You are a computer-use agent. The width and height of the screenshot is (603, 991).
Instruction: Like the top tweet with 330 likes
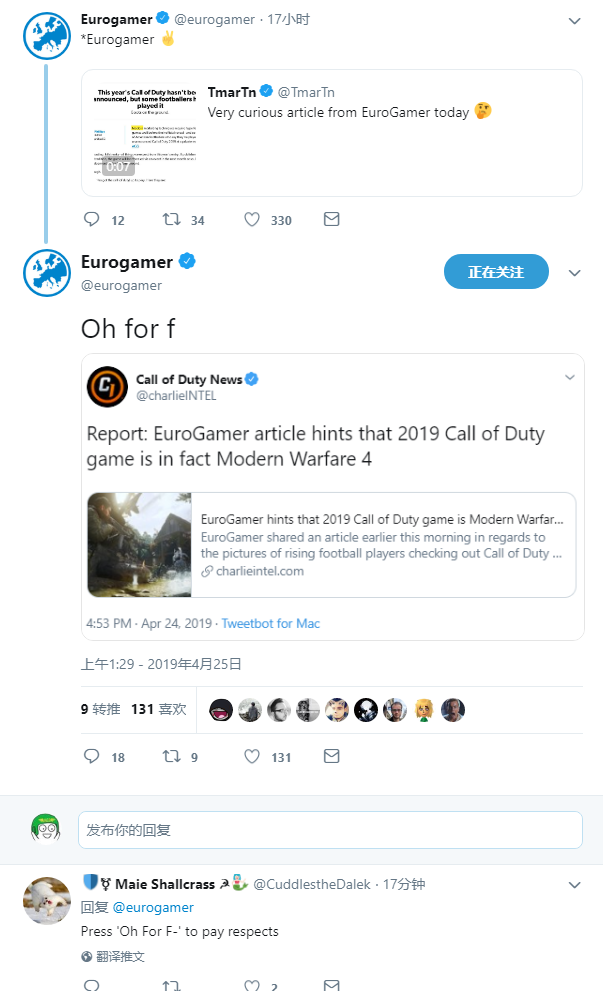click(x=252, y=219)
